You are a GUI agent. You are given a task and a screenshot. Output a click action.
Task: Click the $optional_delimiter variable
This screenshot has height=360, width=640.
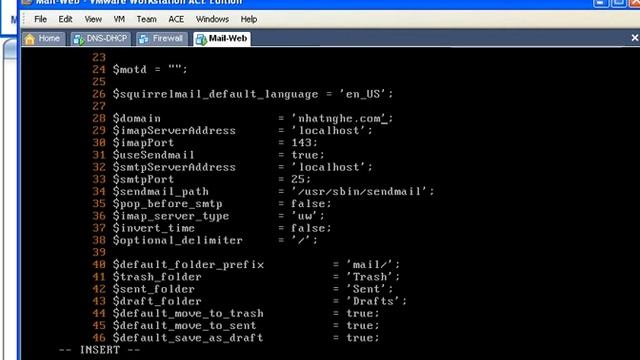click(x=178, y=240)
